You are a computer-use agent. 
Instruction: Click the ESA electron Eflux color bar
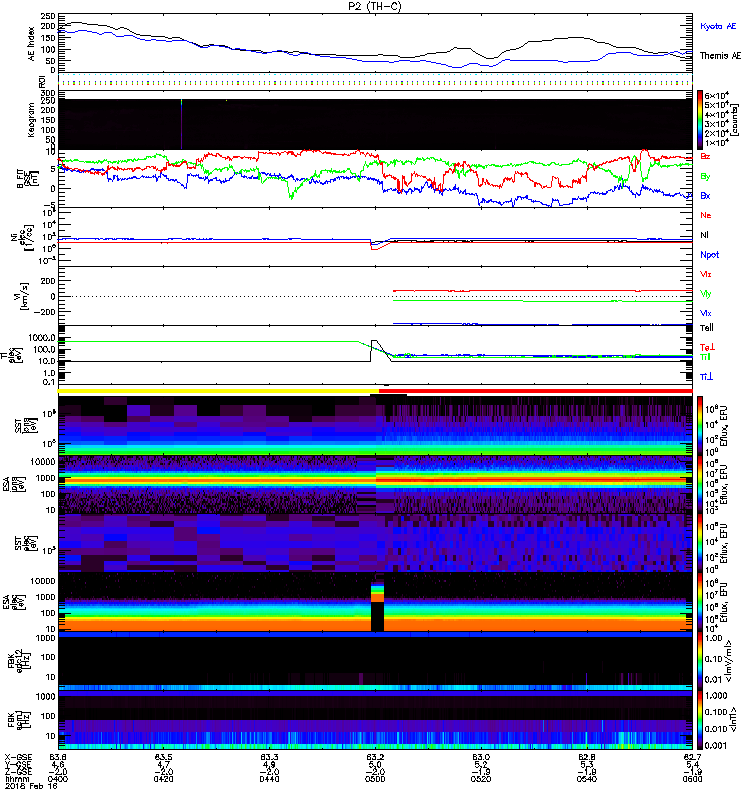tap(700, 602)
